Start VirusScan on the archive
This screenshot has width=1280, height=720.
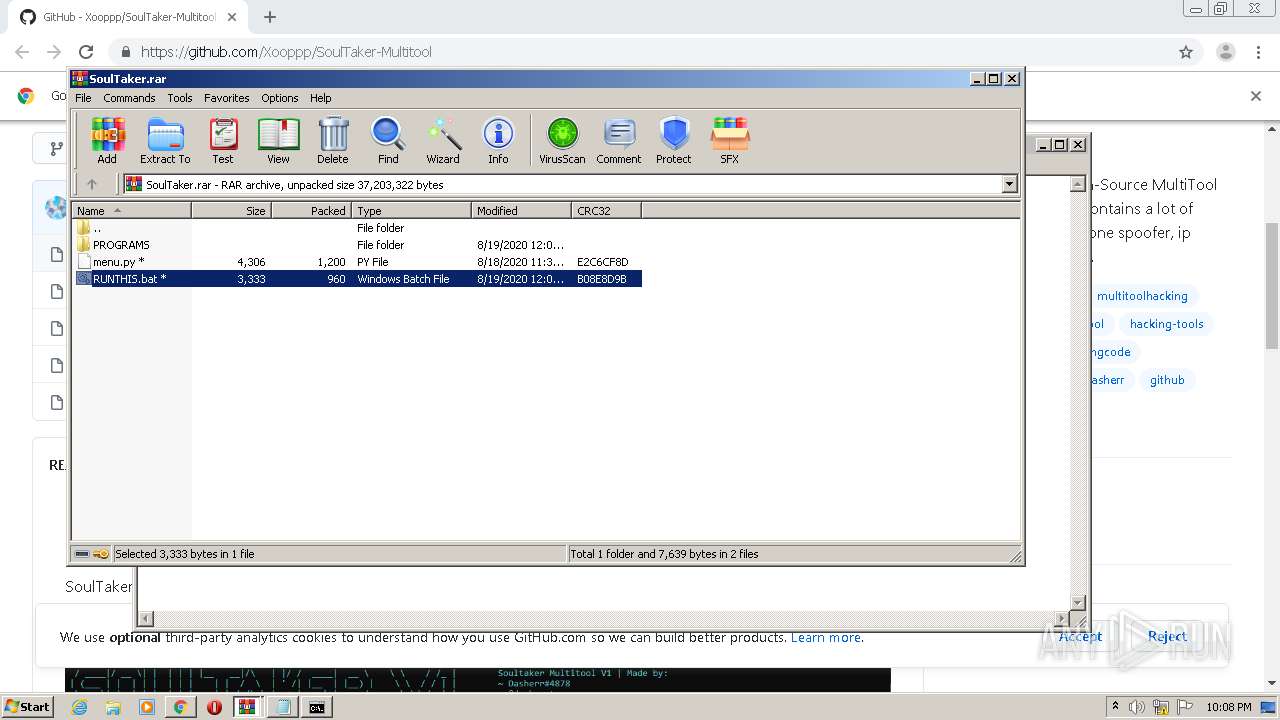(x=562, y=140)
